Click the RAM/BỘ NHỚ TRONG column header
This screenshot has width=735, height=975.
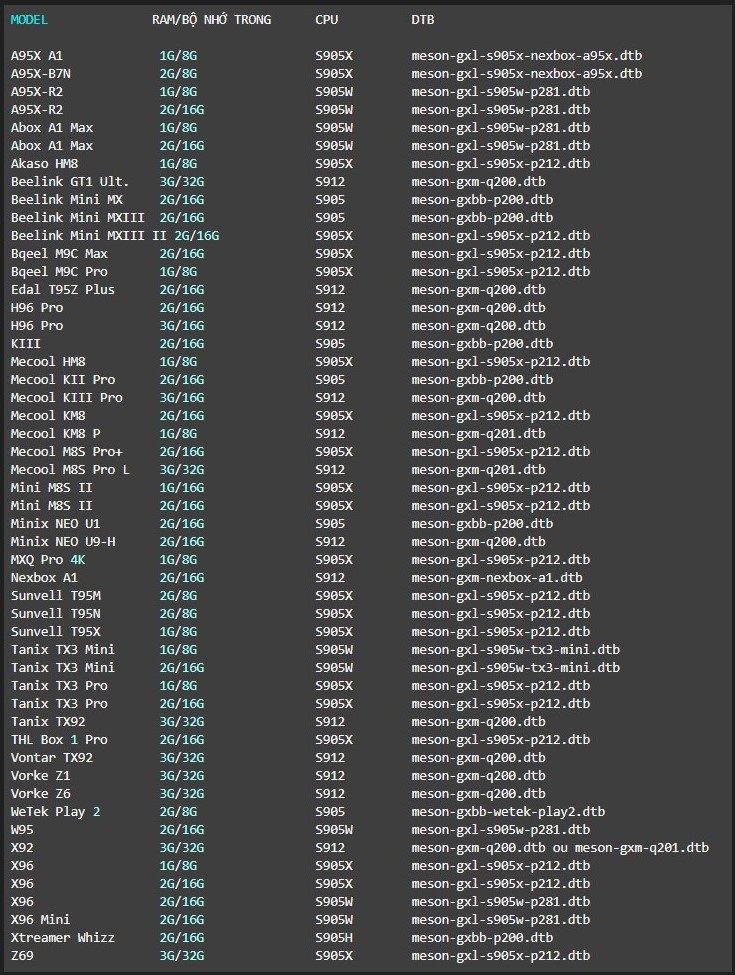211,20
